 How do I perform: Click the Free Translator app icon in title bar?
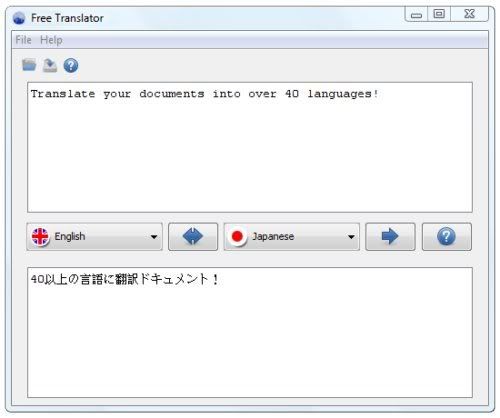coord(19,18)
